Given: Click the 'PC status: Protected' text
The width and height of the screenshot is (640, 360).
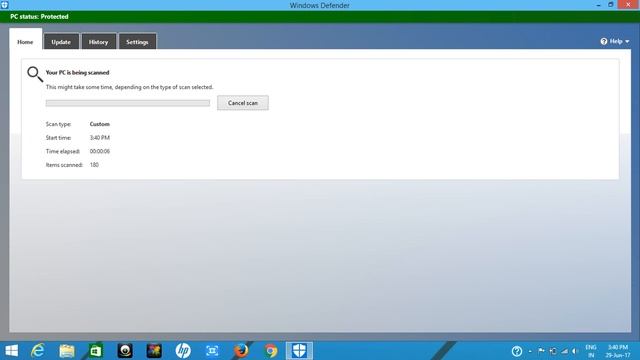Looking at the screenshot, I should coord(39,17).
